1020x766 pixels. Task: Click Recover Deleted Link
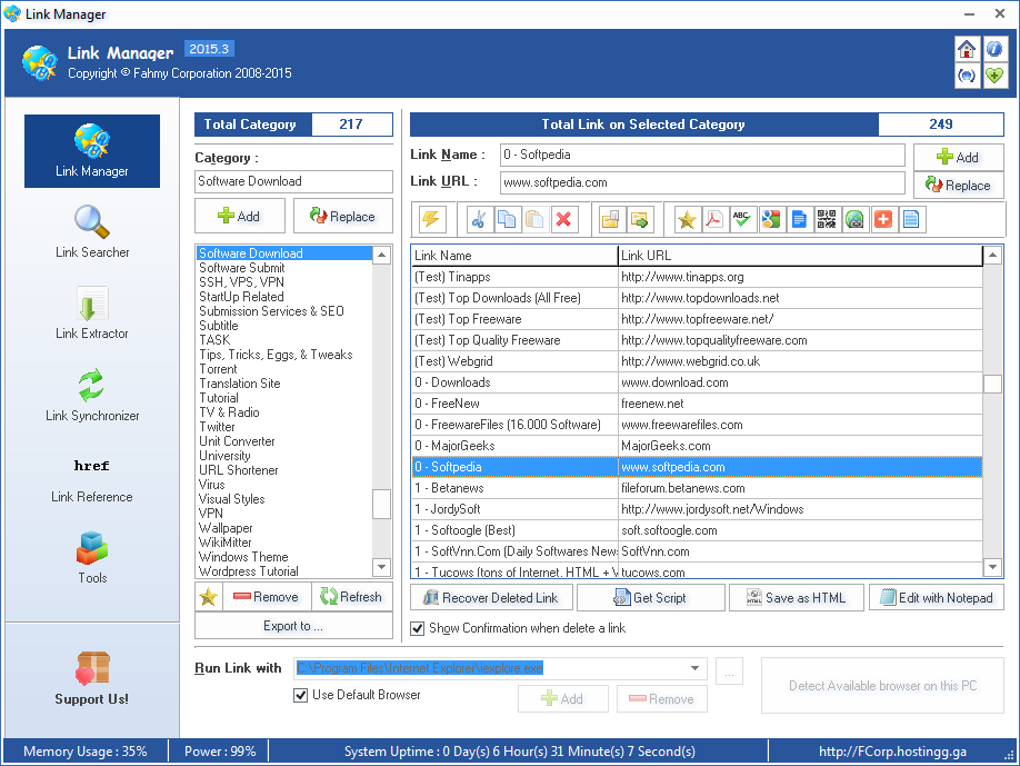pos(492,598)
